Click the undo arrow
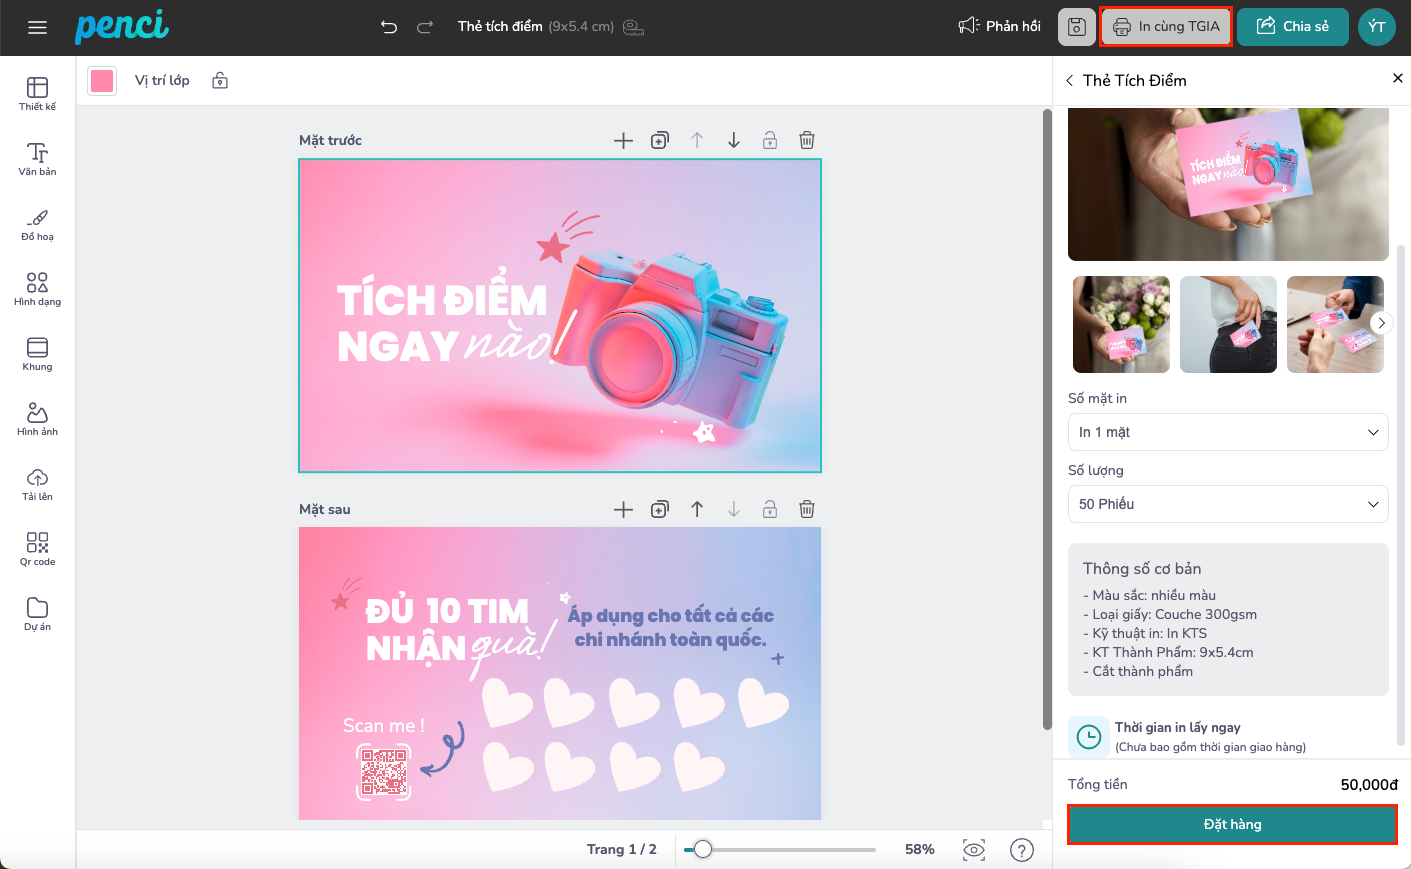Image resolution: width=1411 pixels, height=869 pixels. pyautogui.click(x=389, y=27)
